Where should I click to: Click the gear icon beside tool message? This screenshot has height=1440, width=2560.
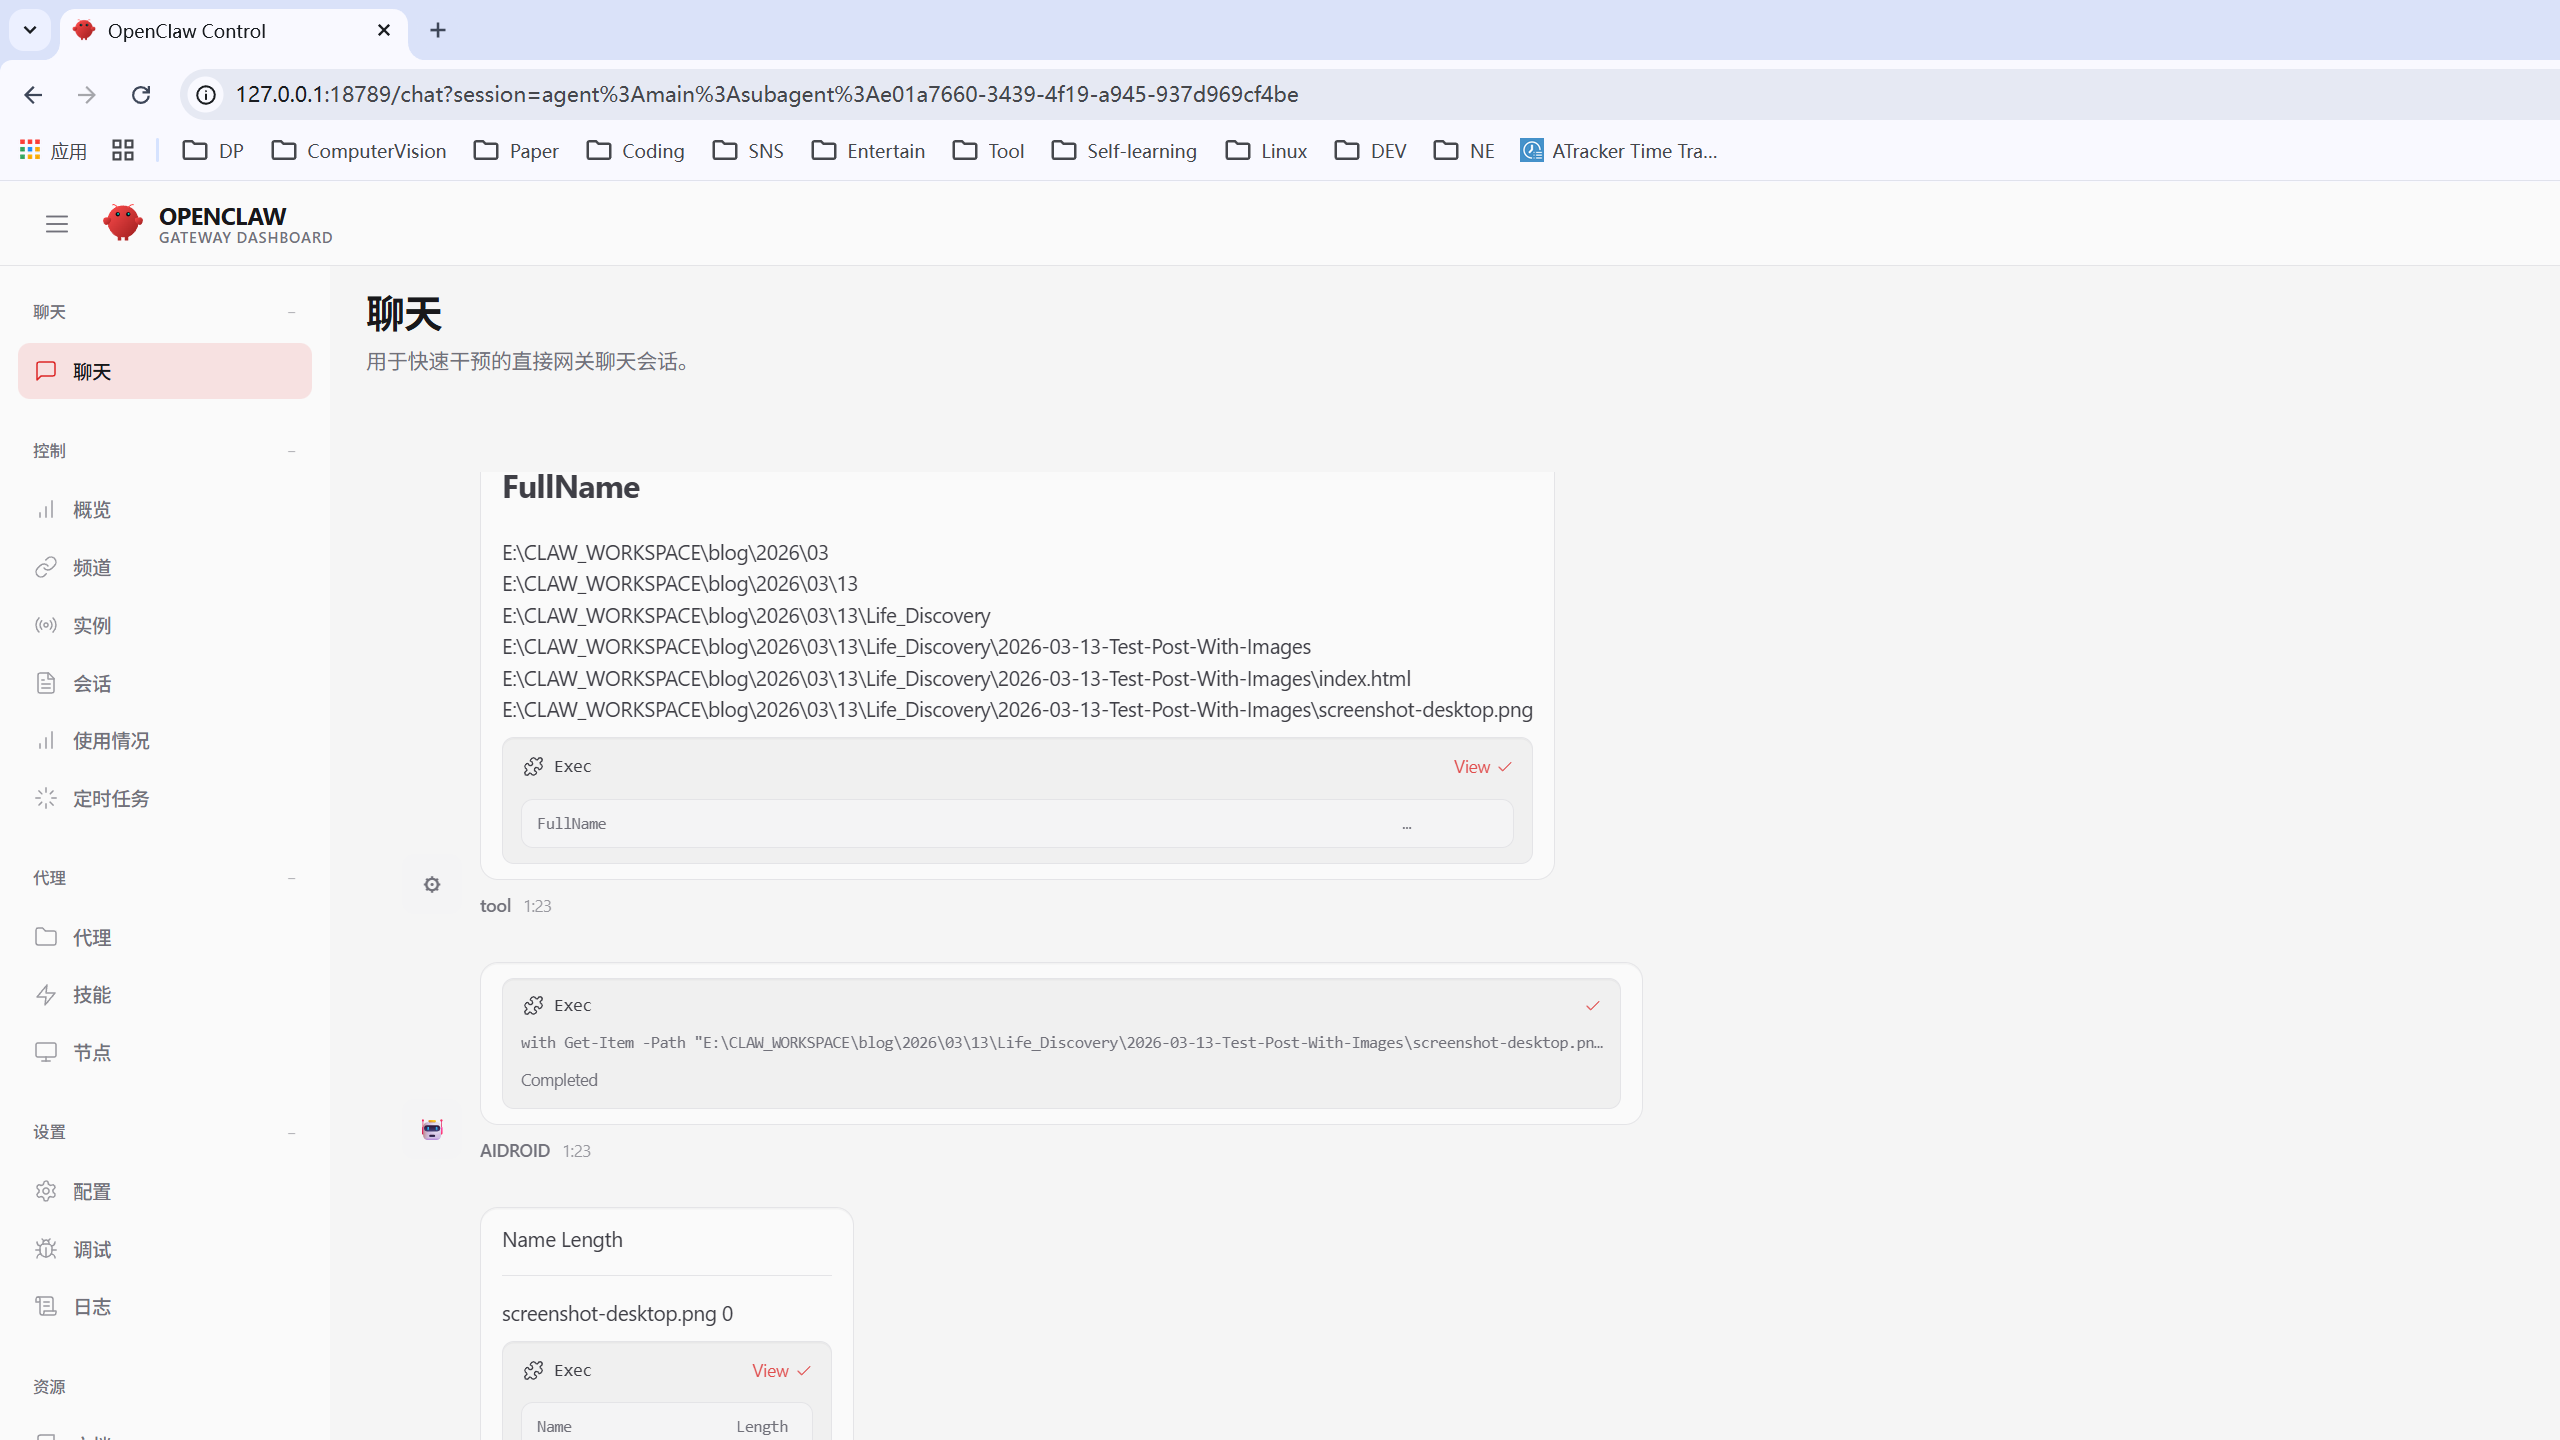(432, 885)
